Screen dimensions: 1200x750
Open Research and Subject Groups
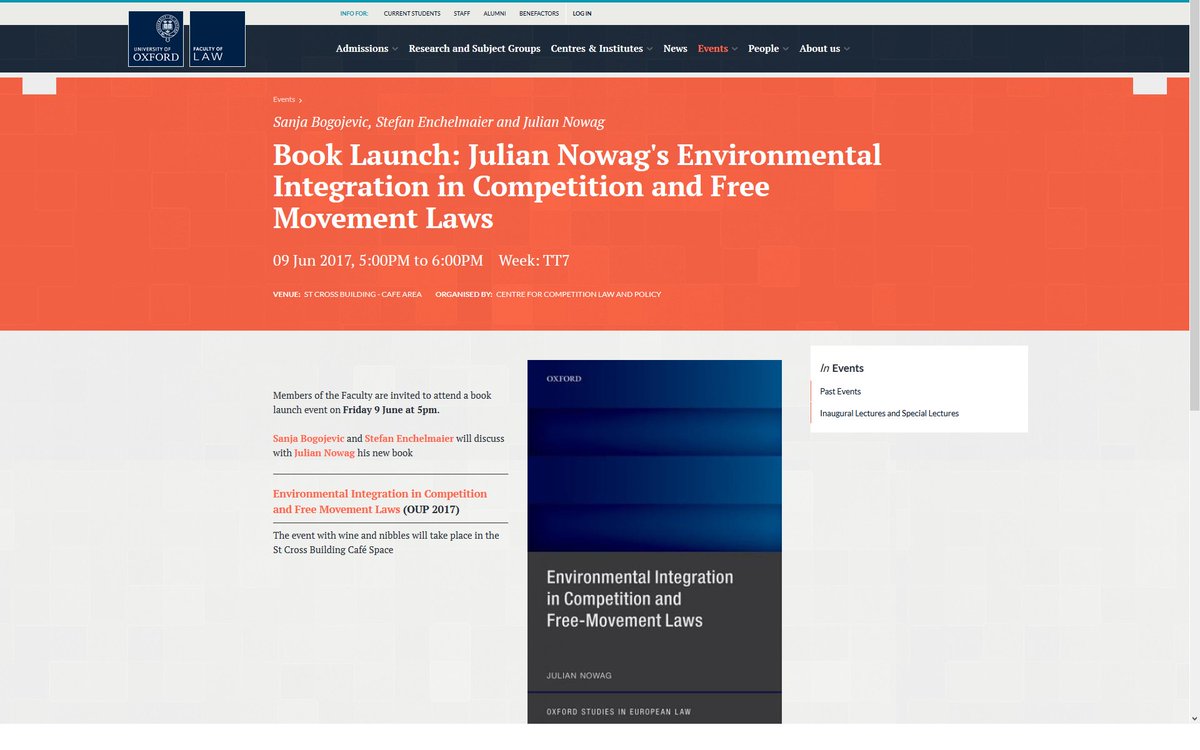474,48
